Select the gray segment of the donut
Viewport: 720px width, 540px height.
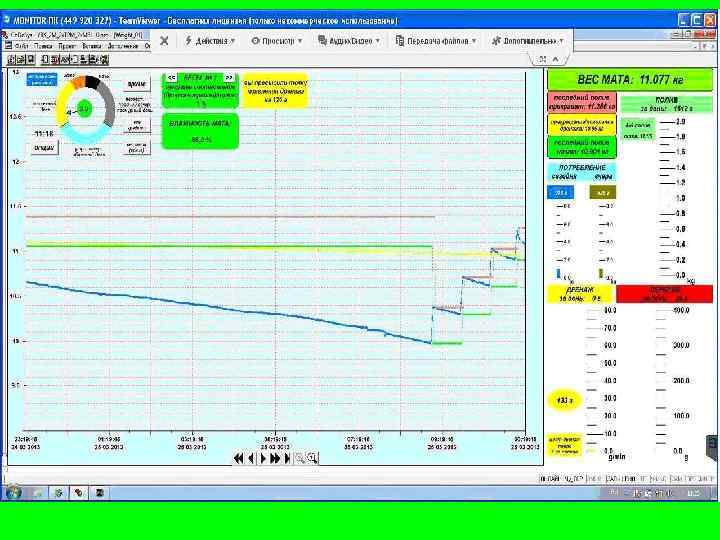coord(108,103)
